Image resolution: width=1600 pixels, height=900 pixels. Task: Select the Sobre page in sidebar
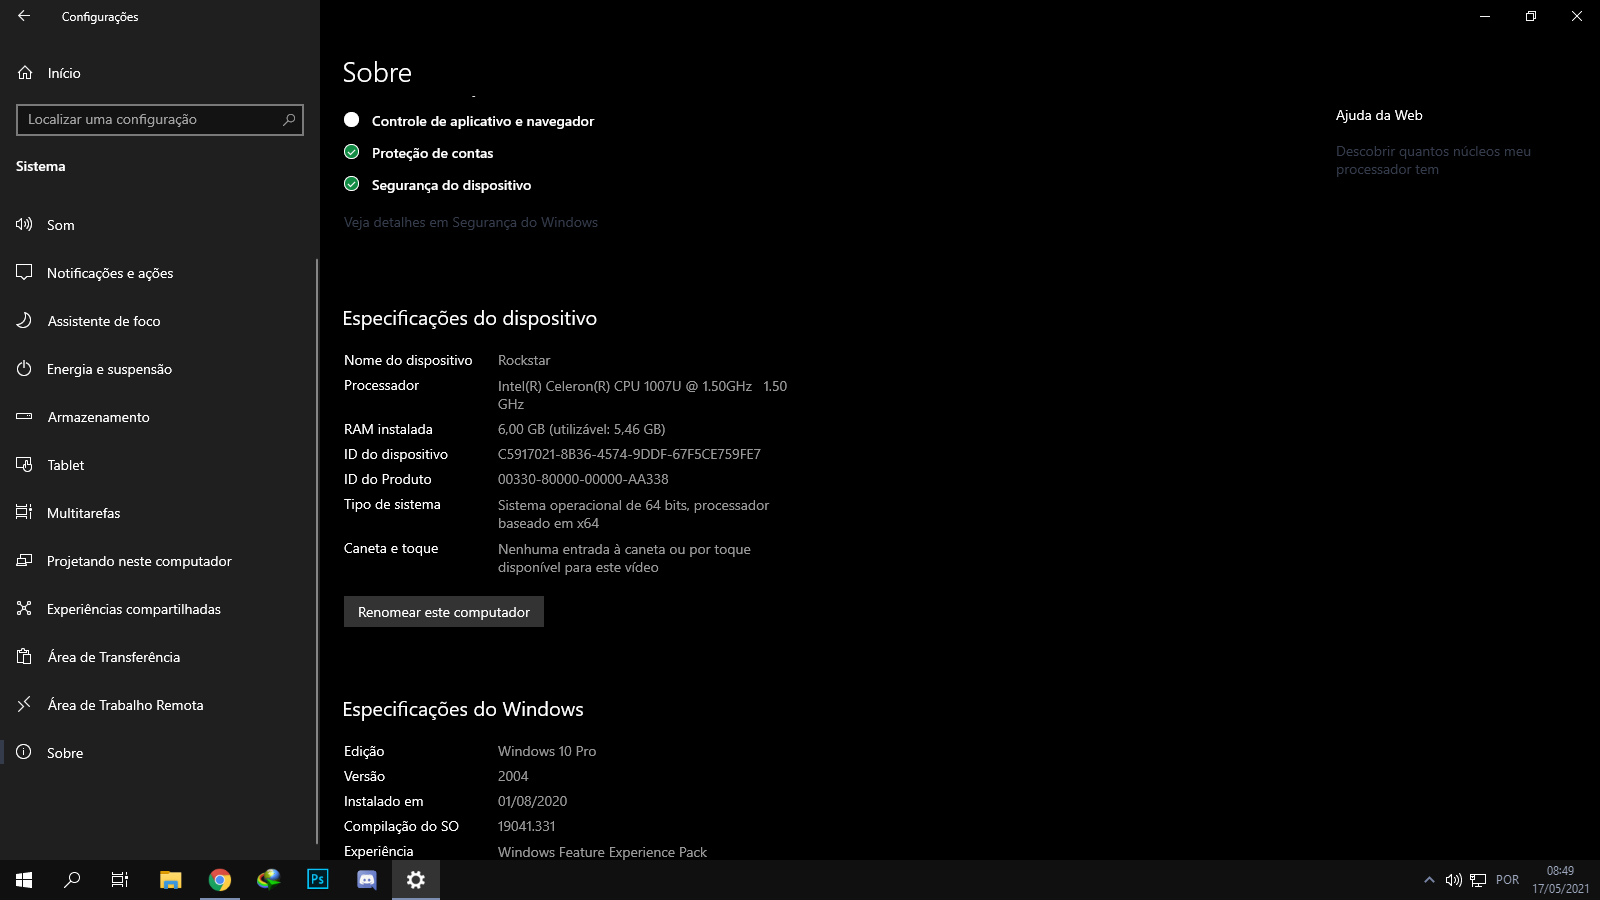[160, 753]
